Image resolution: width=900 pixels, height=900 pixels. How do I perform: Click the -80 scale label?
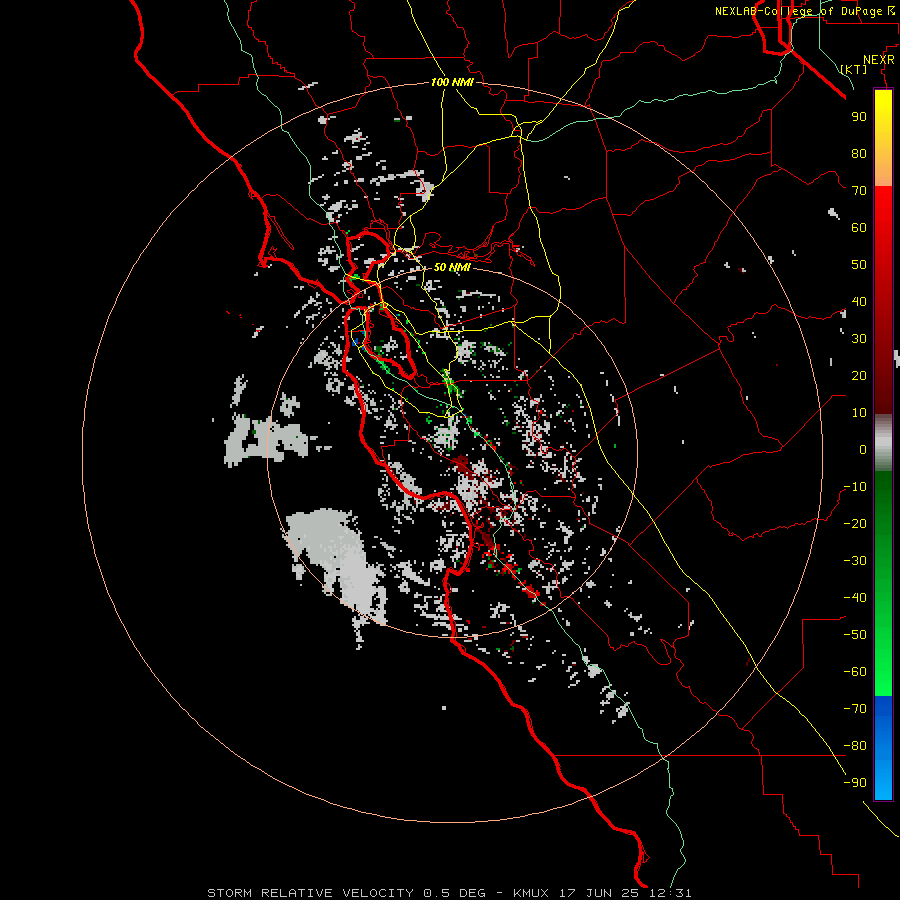[855, 746]
